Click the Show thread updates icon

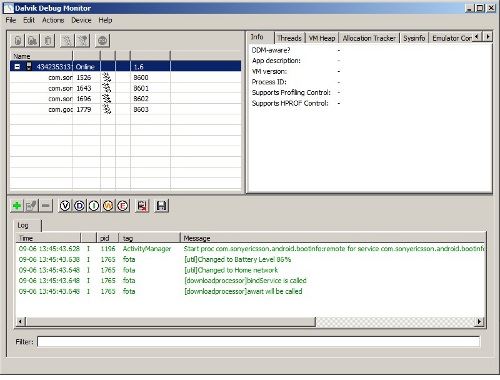[x=67, y=41]
